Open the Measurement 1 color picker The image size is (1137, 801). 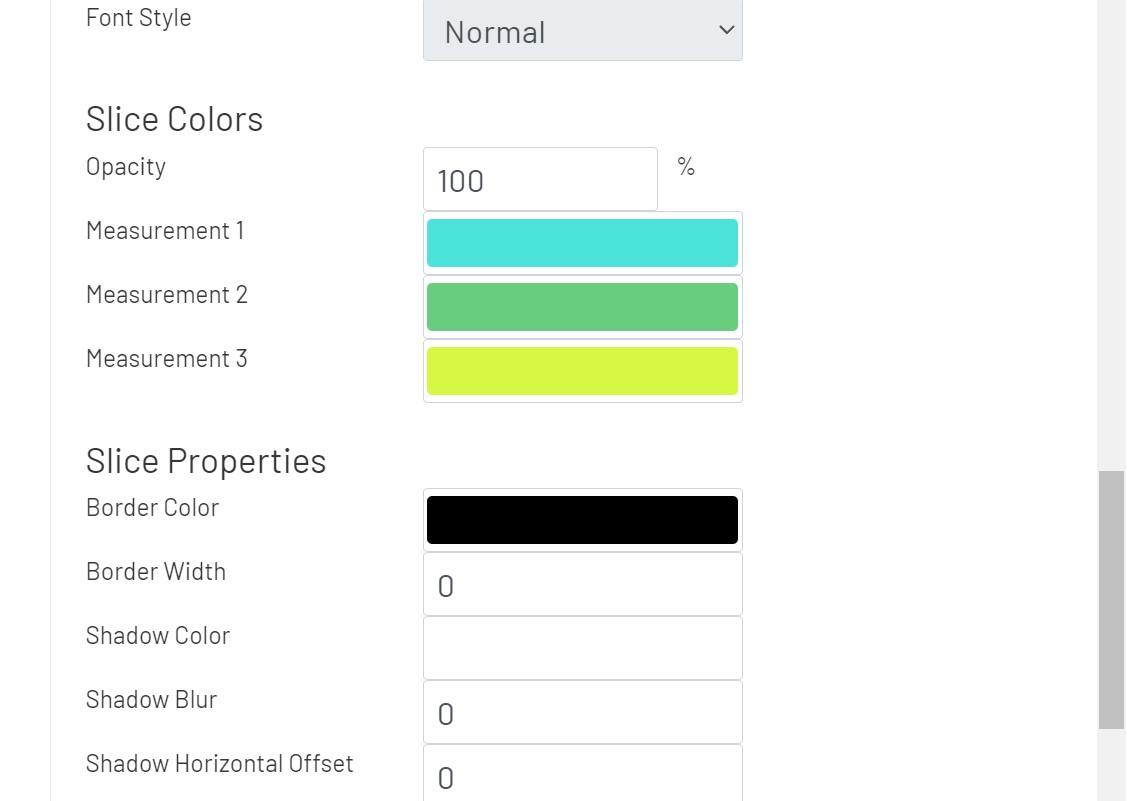click(x=582, y=242)
